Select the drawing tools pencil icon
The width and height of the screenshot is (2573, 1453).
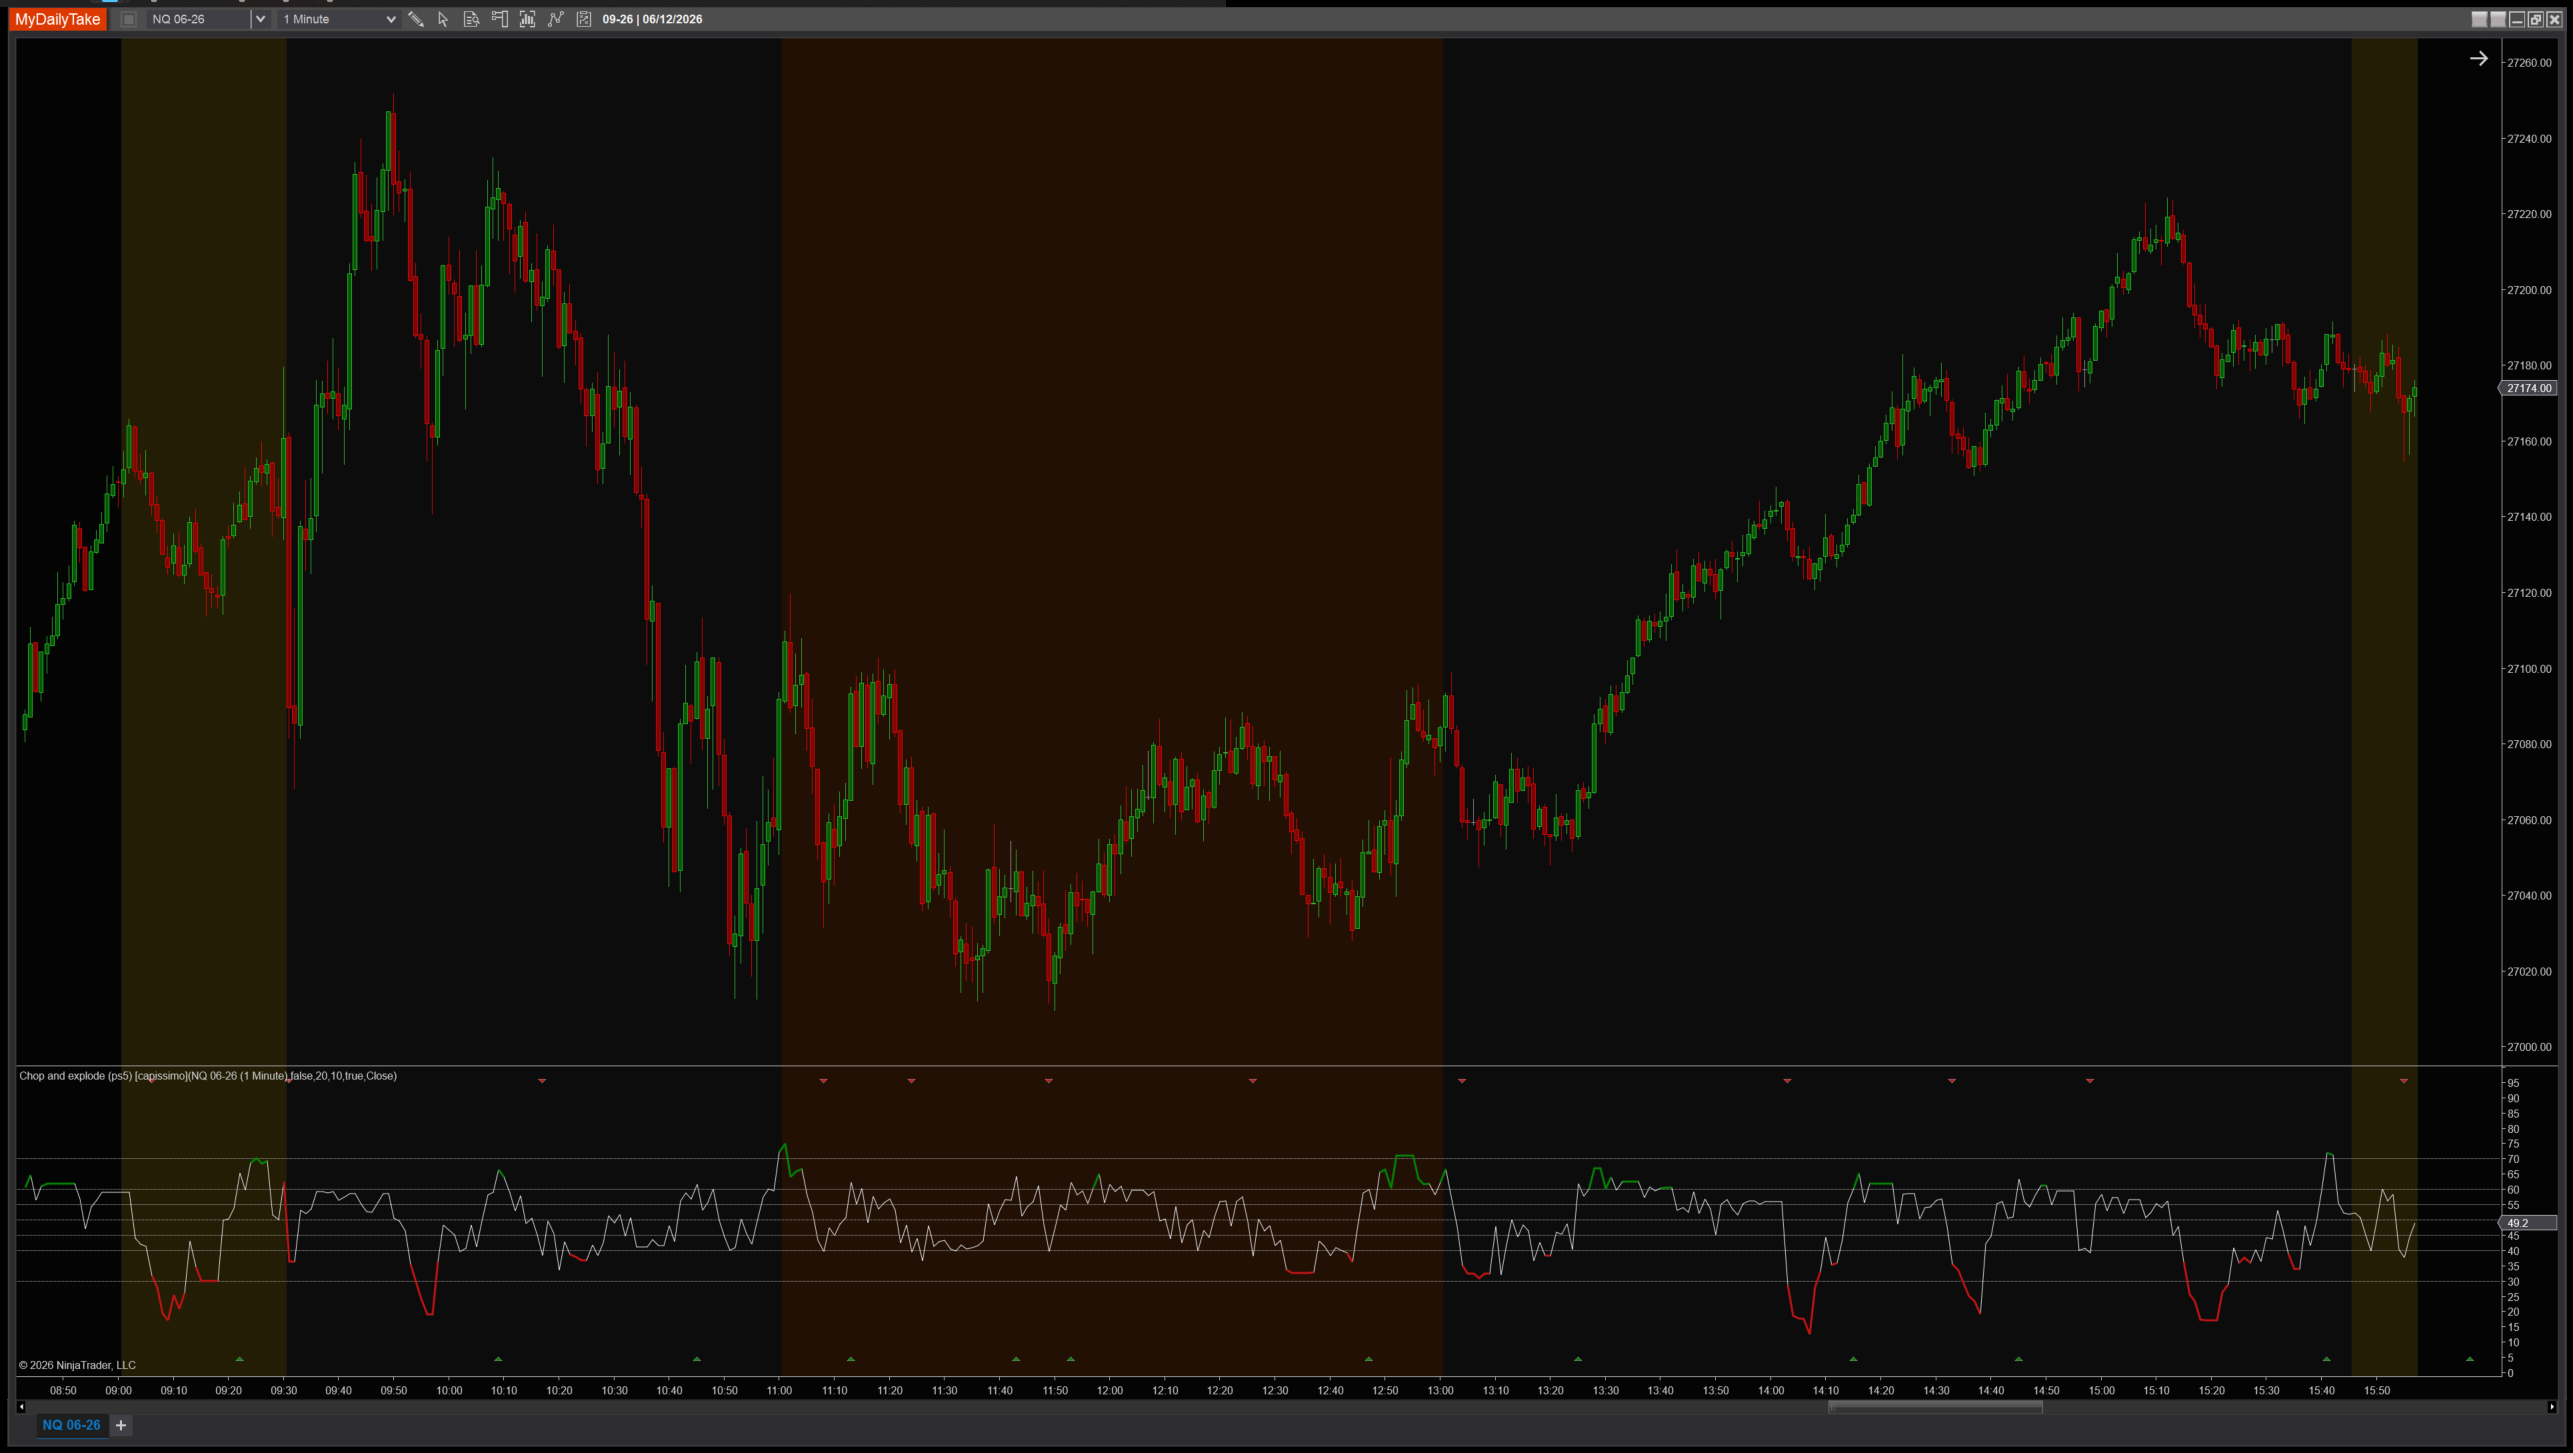click(x=416, y=19)
